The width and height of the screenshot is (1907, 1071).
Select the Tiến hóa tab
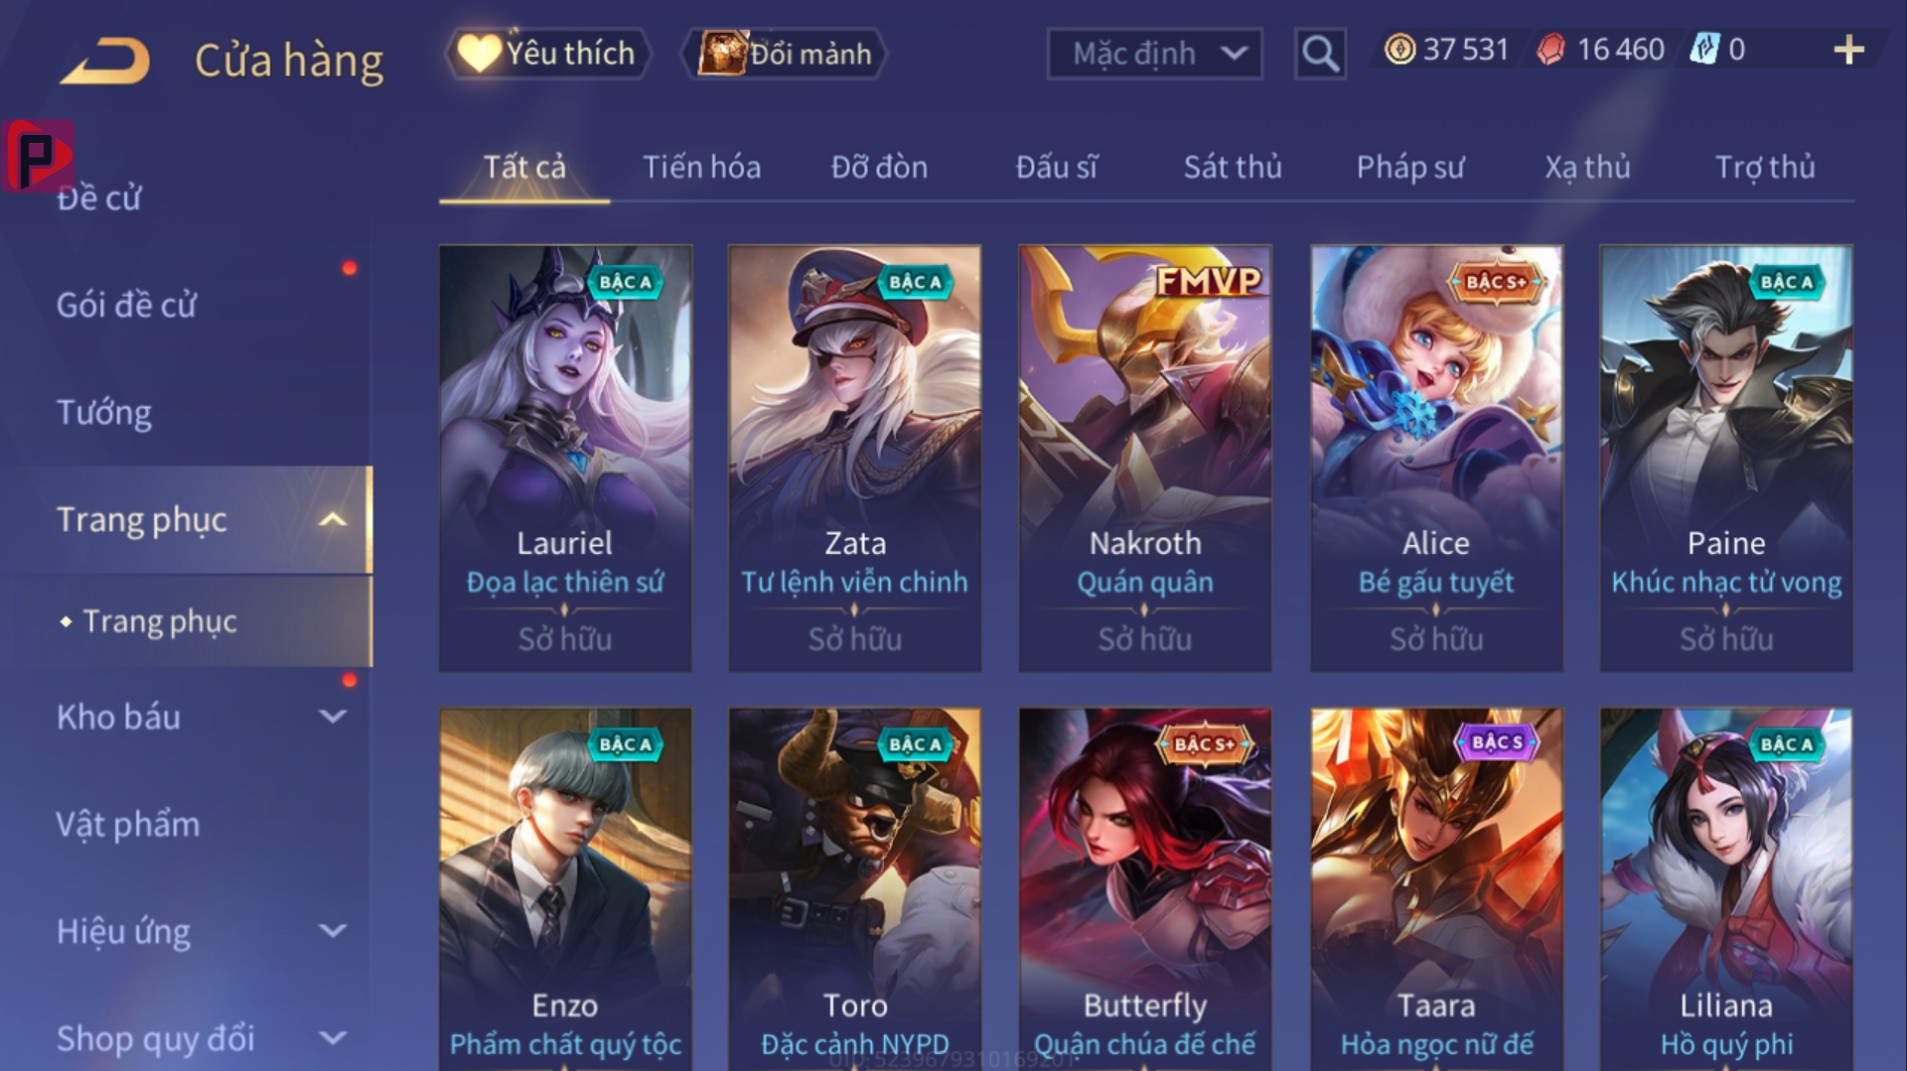click(701, 167)
